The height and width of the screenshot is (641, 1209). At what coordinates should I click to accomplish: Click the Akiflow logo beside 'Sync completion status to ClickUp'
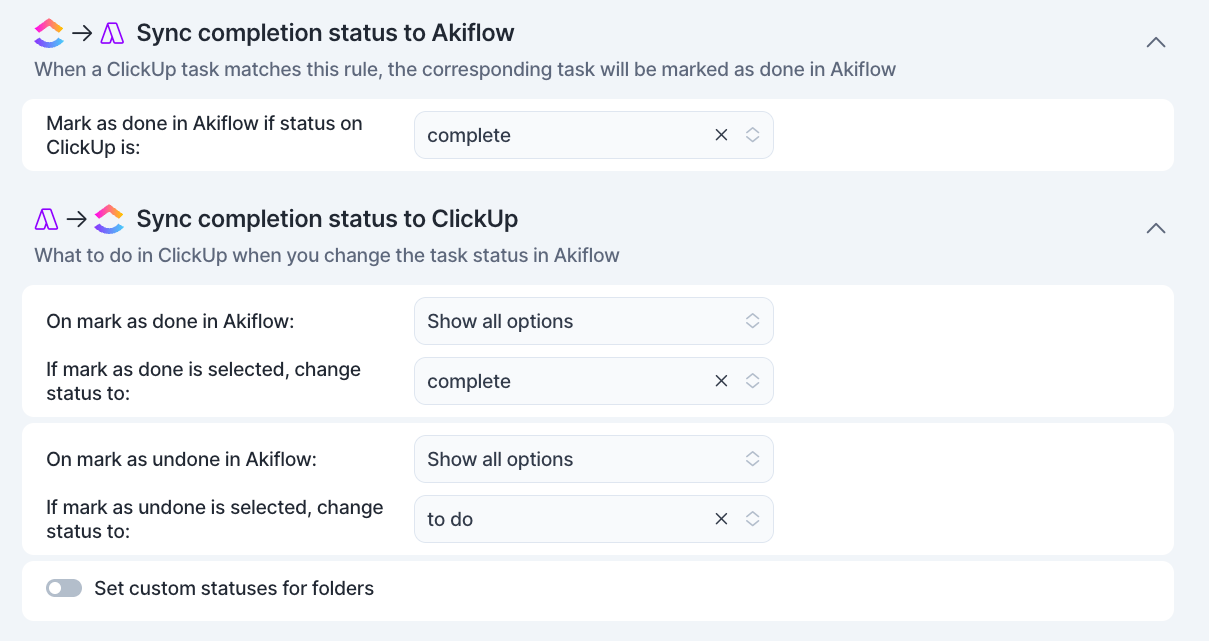click(x=47, y=219)
